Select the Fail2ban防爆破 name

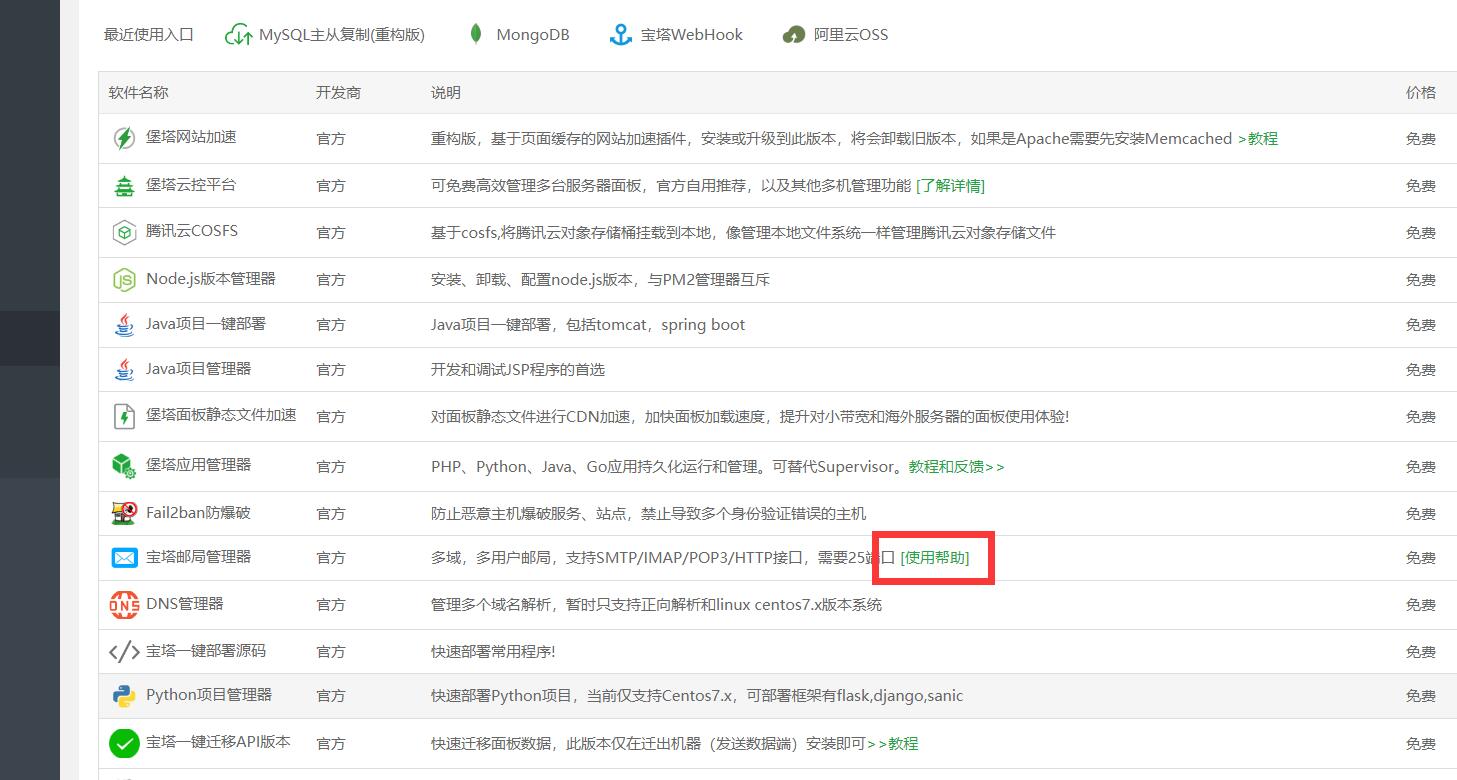(x=198, y=513)
